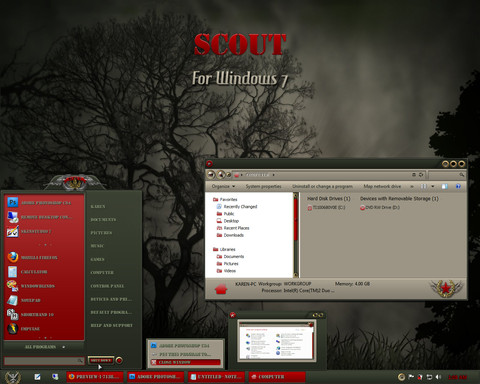
Task: Click the Shut Down button
Action: click(101, 360)
